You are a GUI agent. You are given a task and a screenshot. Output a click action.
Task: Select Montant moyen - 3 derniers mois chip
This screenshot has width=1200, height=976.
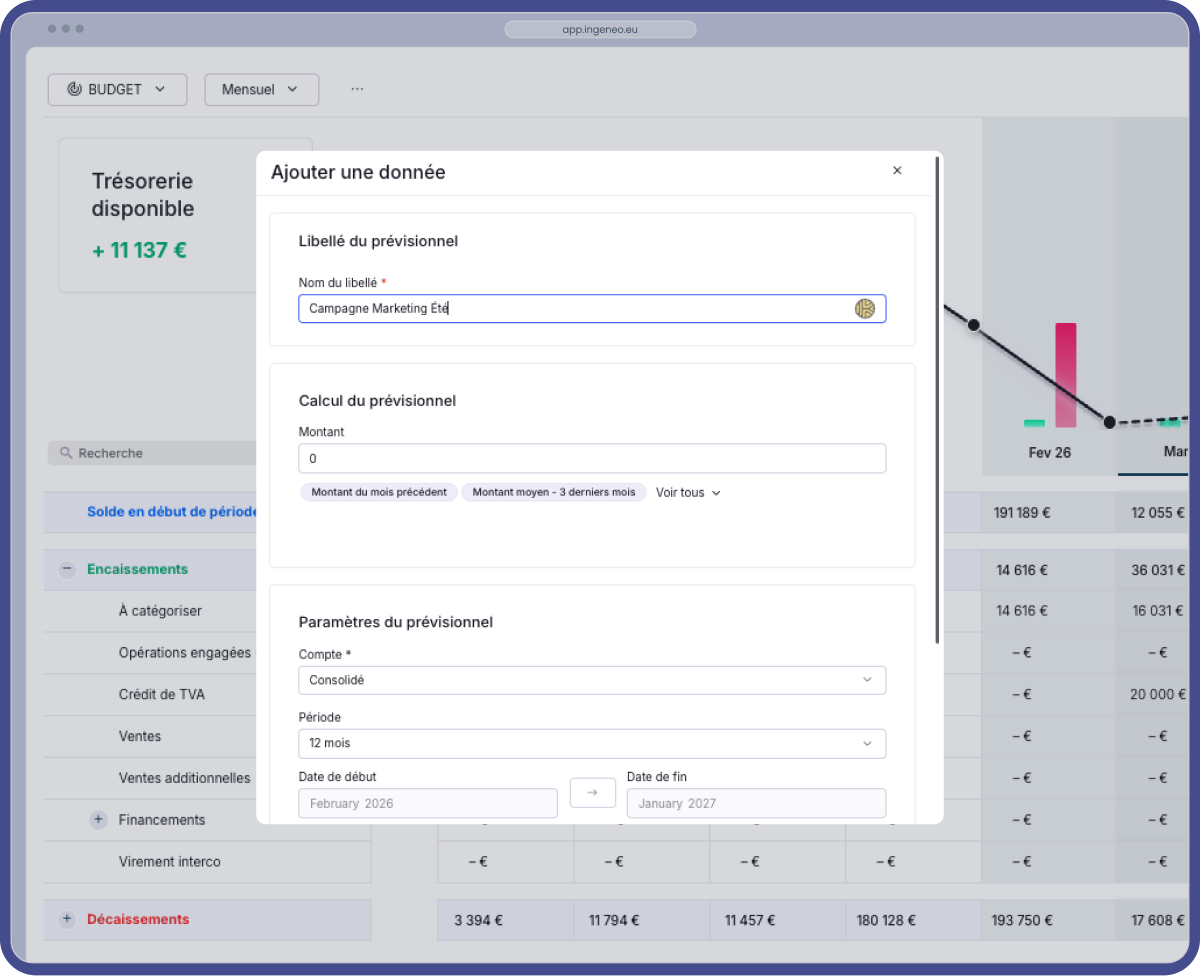click(x=554, y=492)
